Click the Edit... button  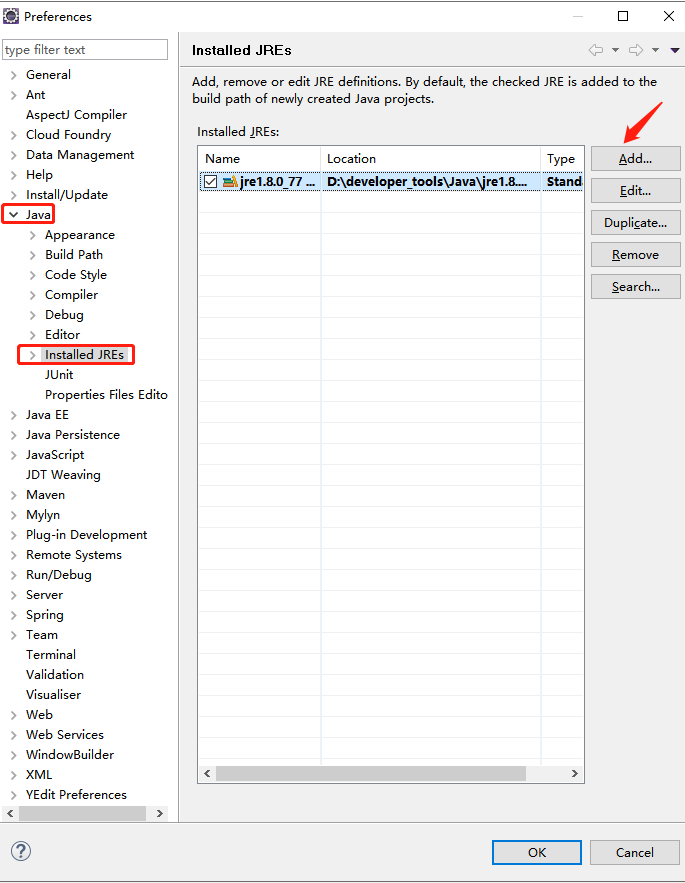635,191
